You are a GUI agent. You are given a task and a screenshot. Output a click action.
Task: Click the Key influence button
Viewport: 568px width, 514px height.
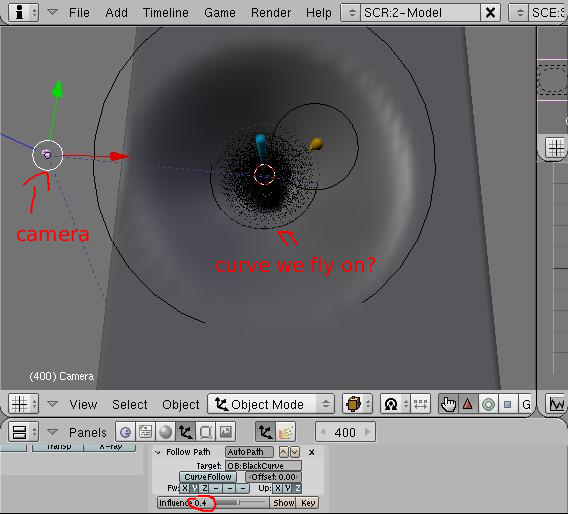pyautogui.click(x=308, y=503)
